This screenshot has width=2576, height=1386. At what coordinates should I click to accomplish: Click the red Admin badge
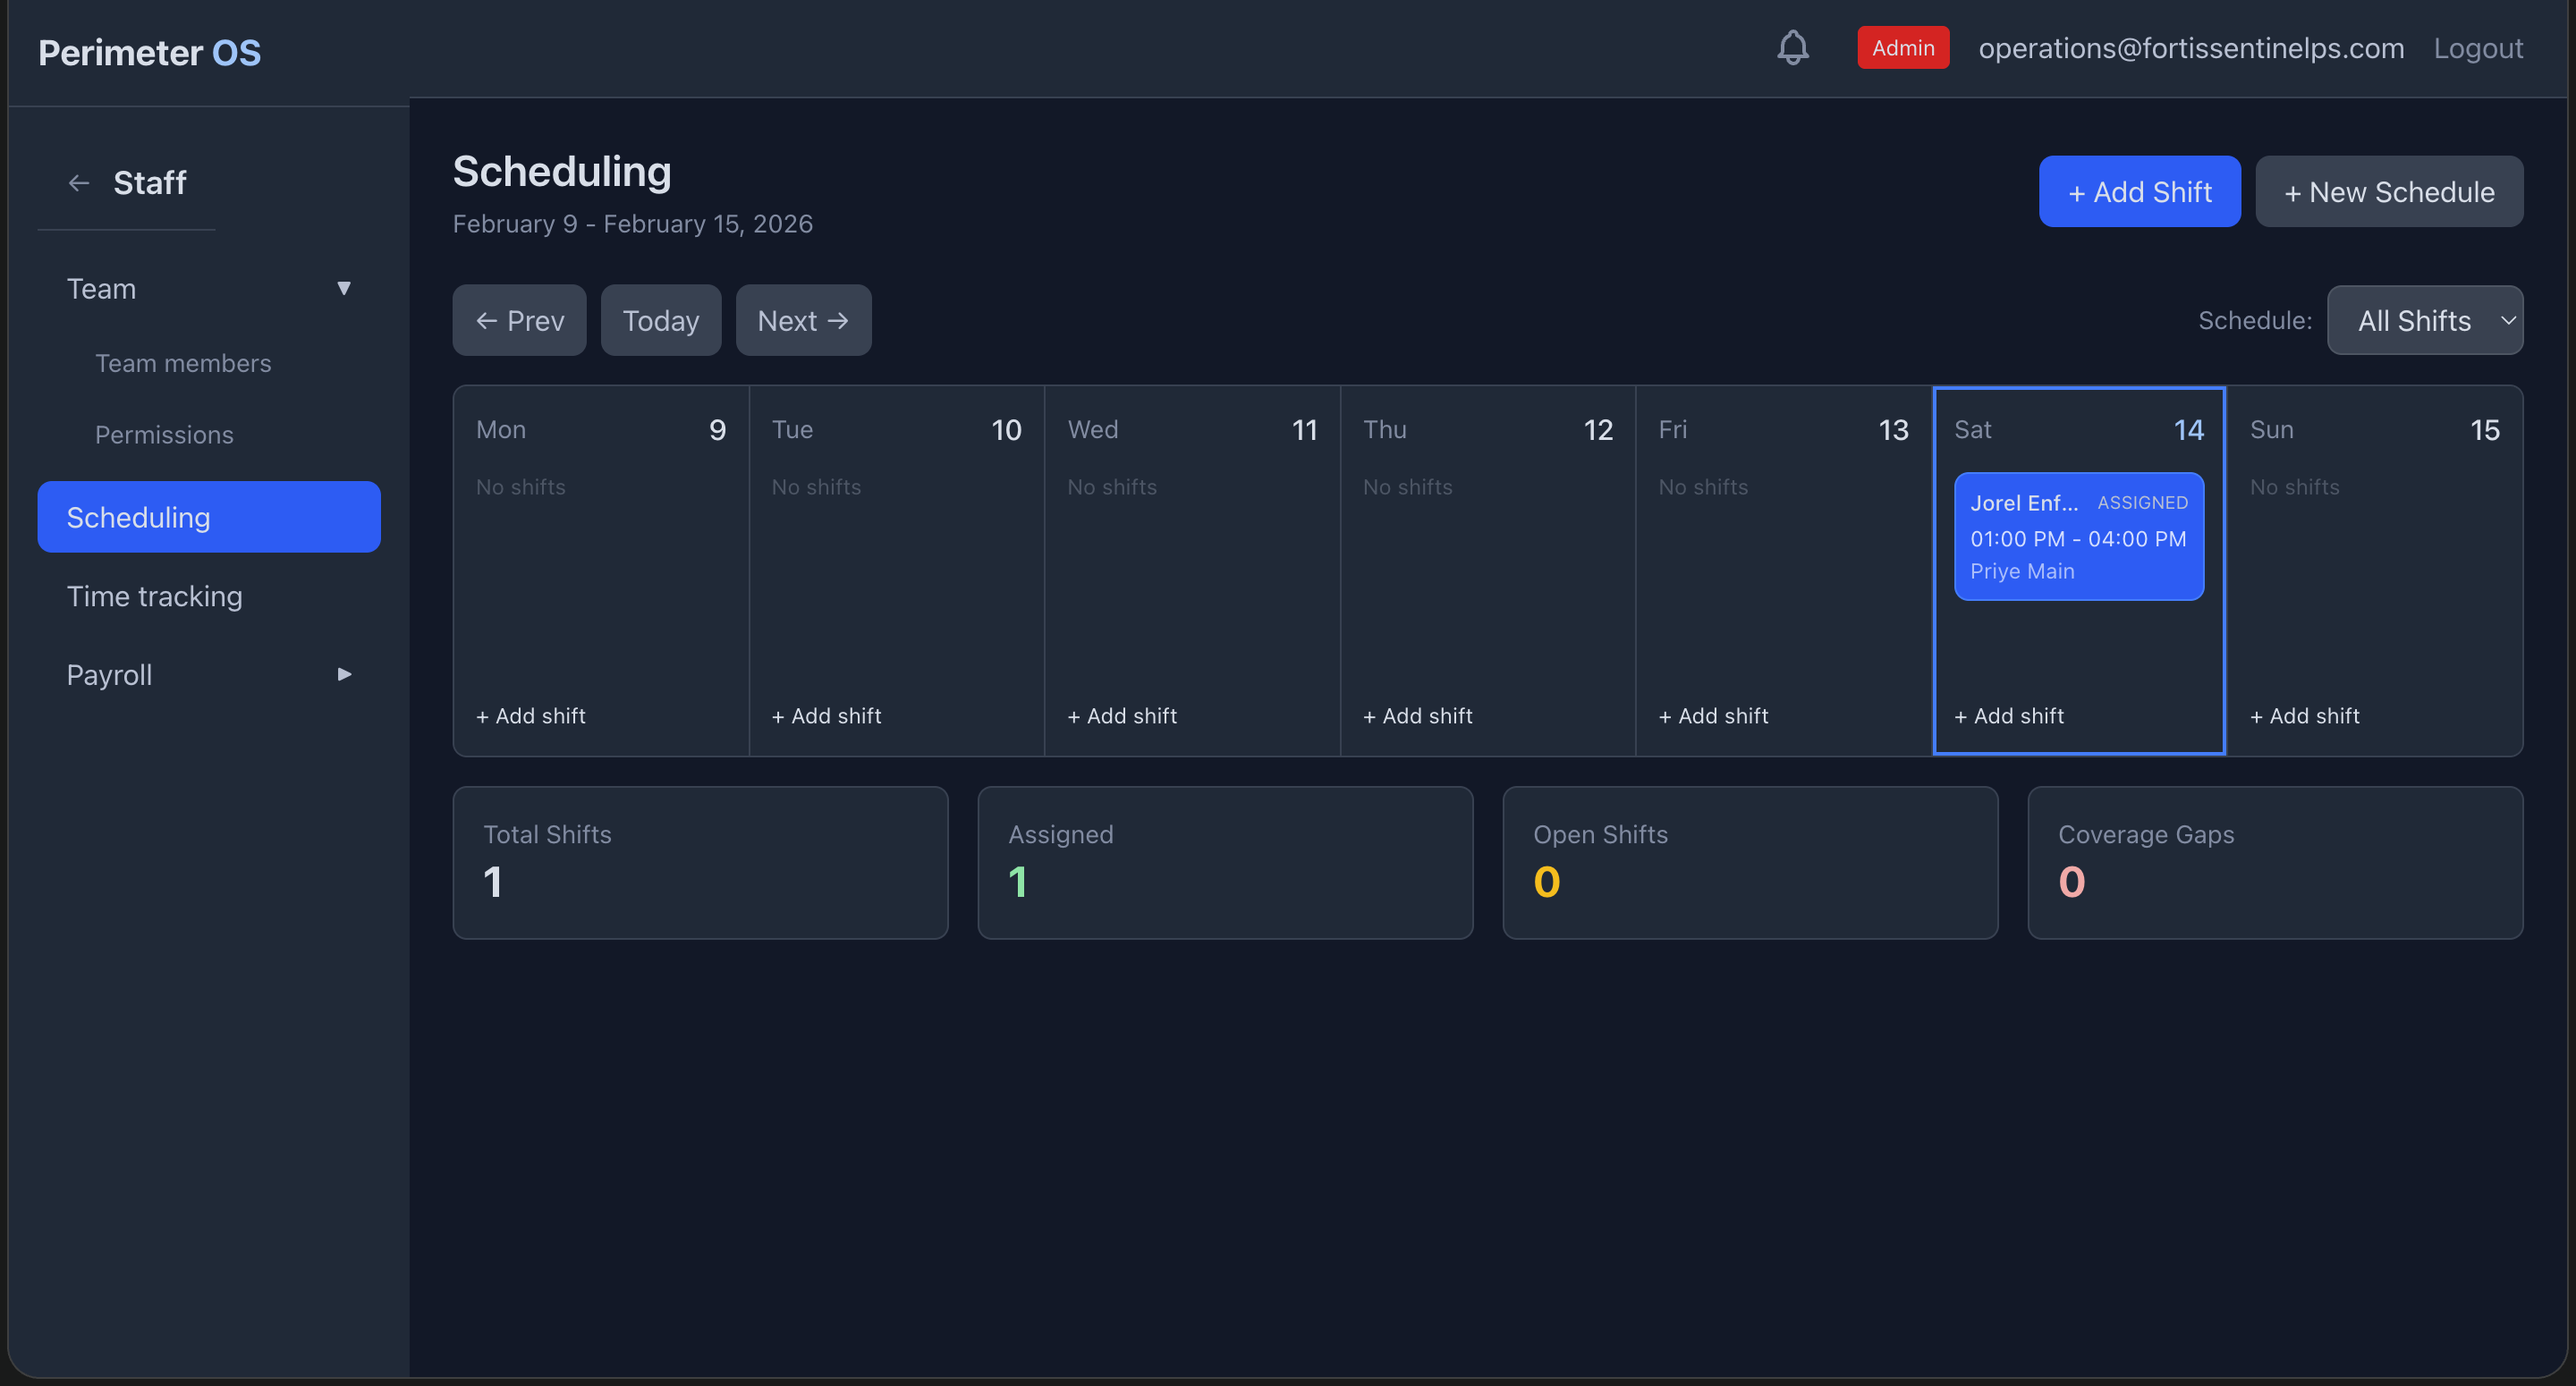click(1902, 48)
